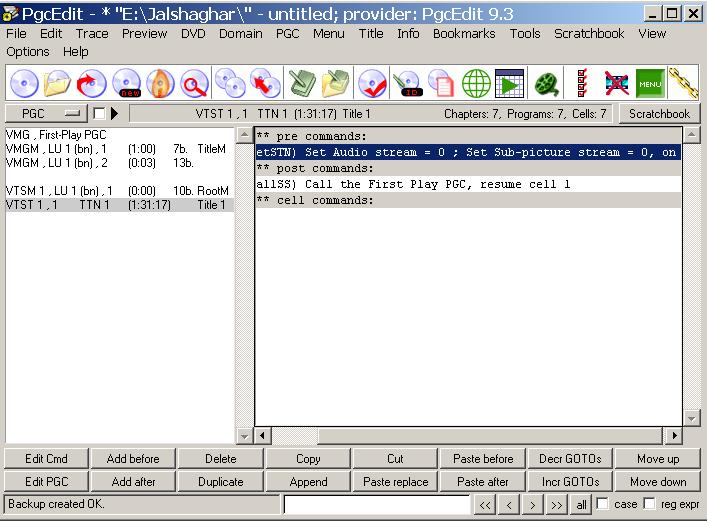Viewport: 707px width, 521px height.
Task: Click the Scratchbook button
Action: click(x=659, y=113)
